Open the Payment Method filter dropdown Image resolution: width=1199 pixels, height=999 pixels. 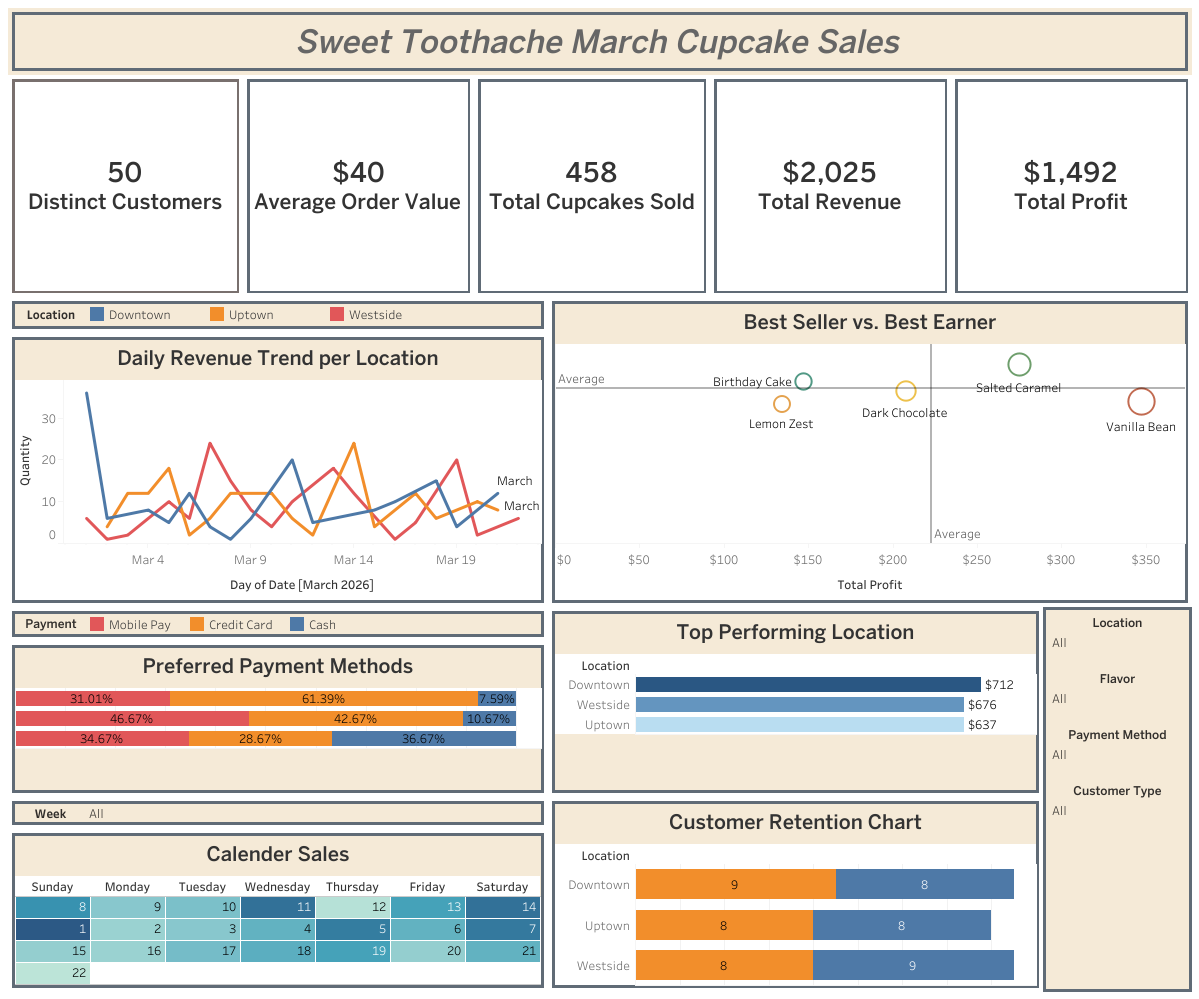click(1116, 755)
